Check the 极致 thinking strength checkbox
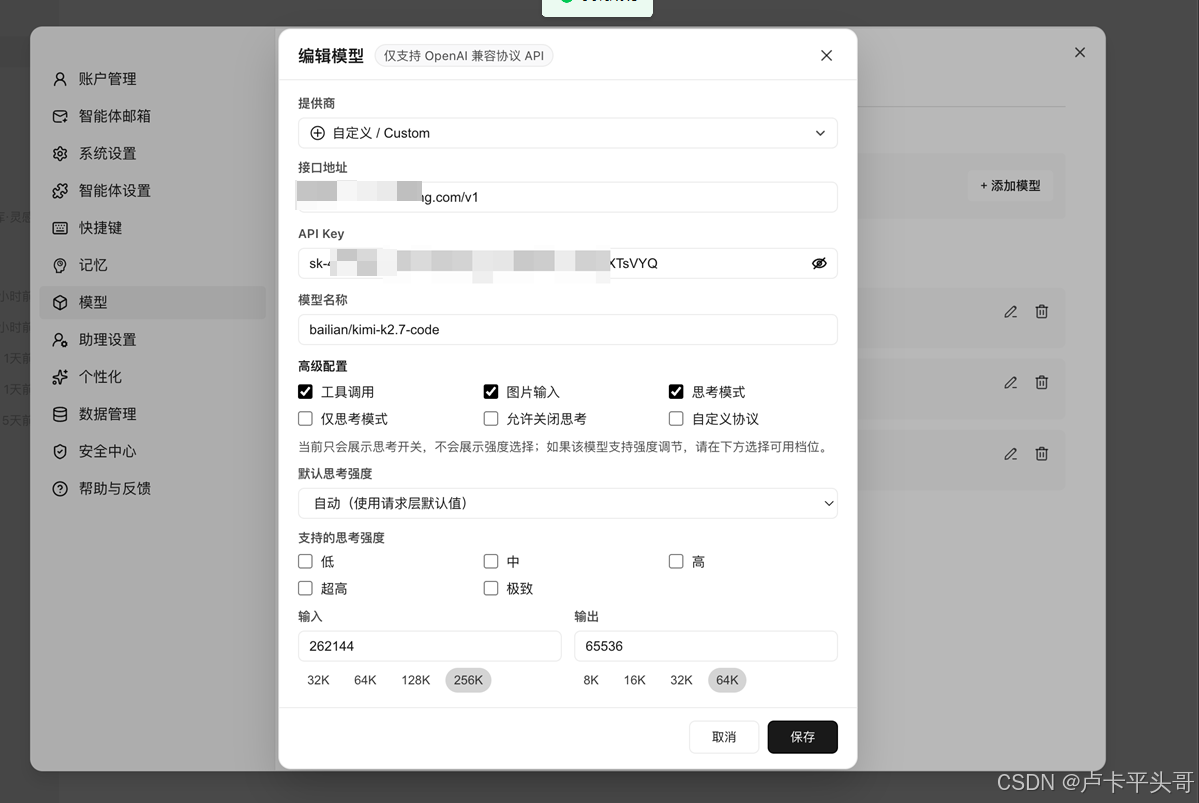Image resolution: width=1199 pixels, height=803 pixels. coord(491,588)
